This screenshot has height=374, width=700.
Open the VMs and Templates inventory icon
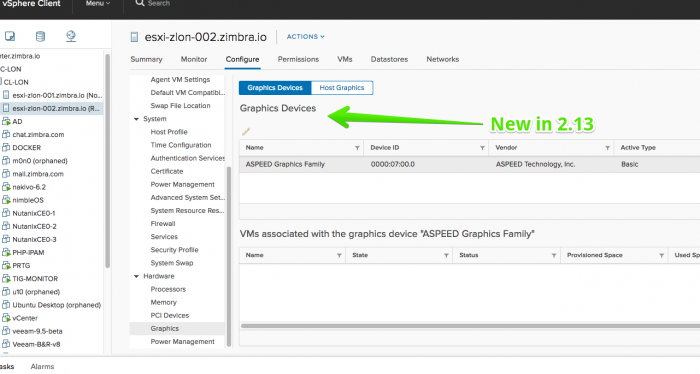point(10,36)
